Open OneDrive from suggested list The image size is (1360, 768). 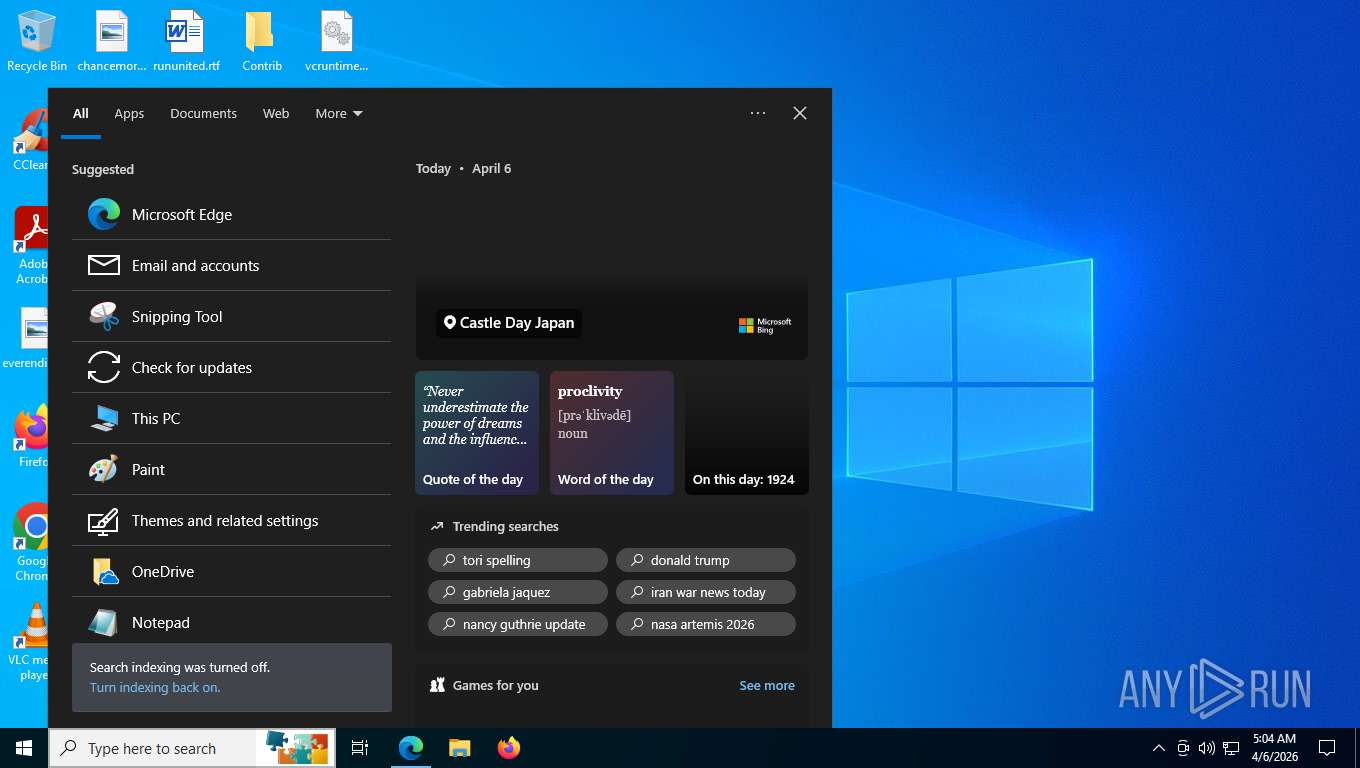pos(231,571)
